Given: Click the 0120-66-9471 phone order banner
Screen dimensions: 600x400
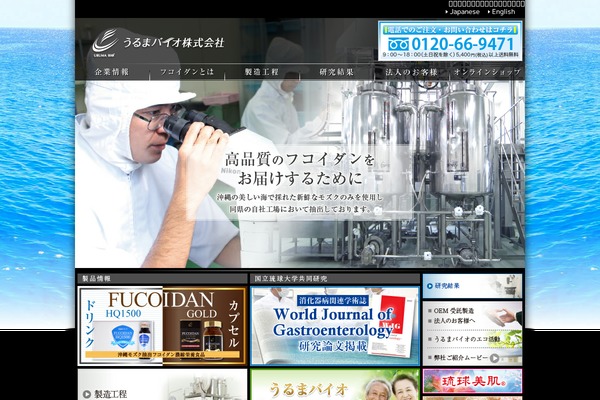Looking at the screenshot, I should click(450, 41).
